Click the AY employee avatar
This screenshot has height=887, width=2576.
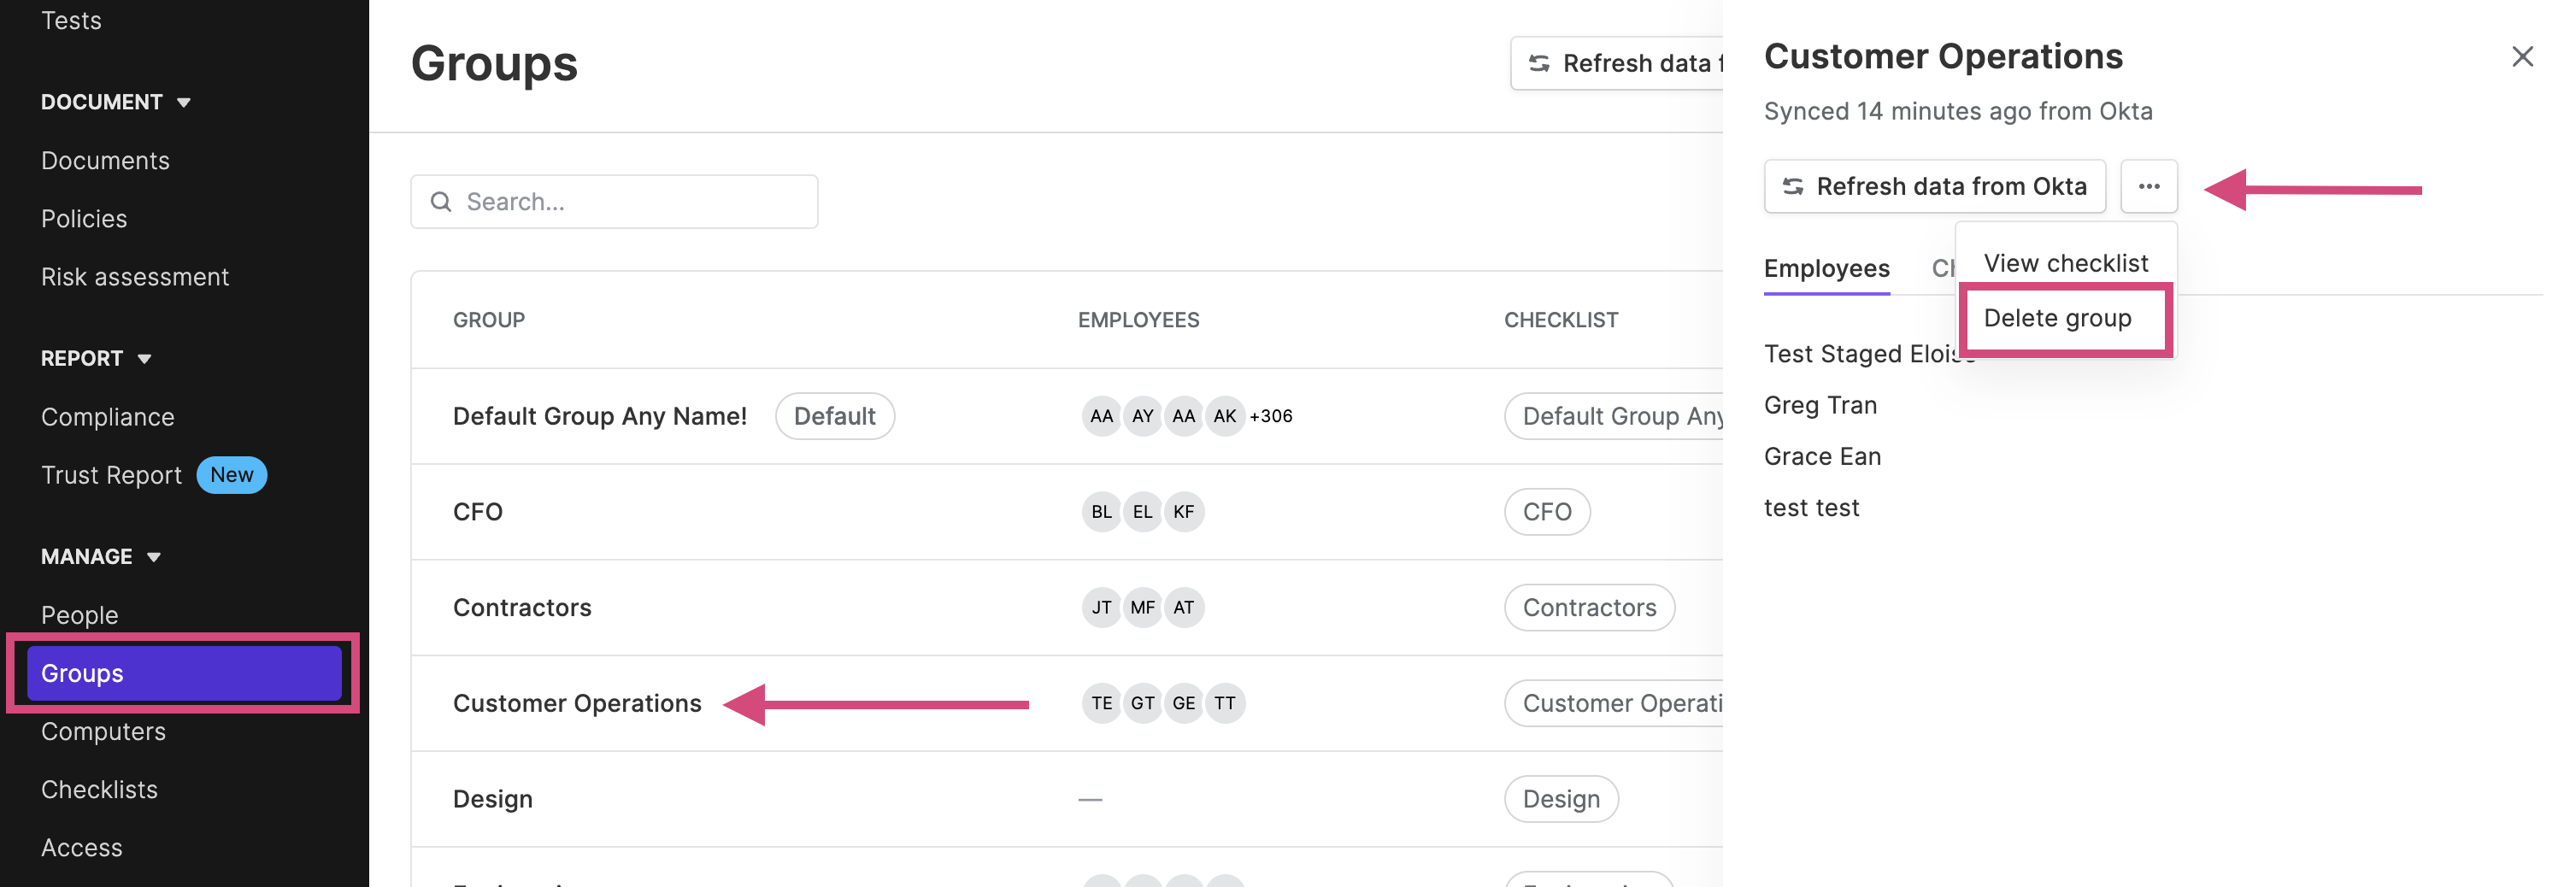point(1142,416)
